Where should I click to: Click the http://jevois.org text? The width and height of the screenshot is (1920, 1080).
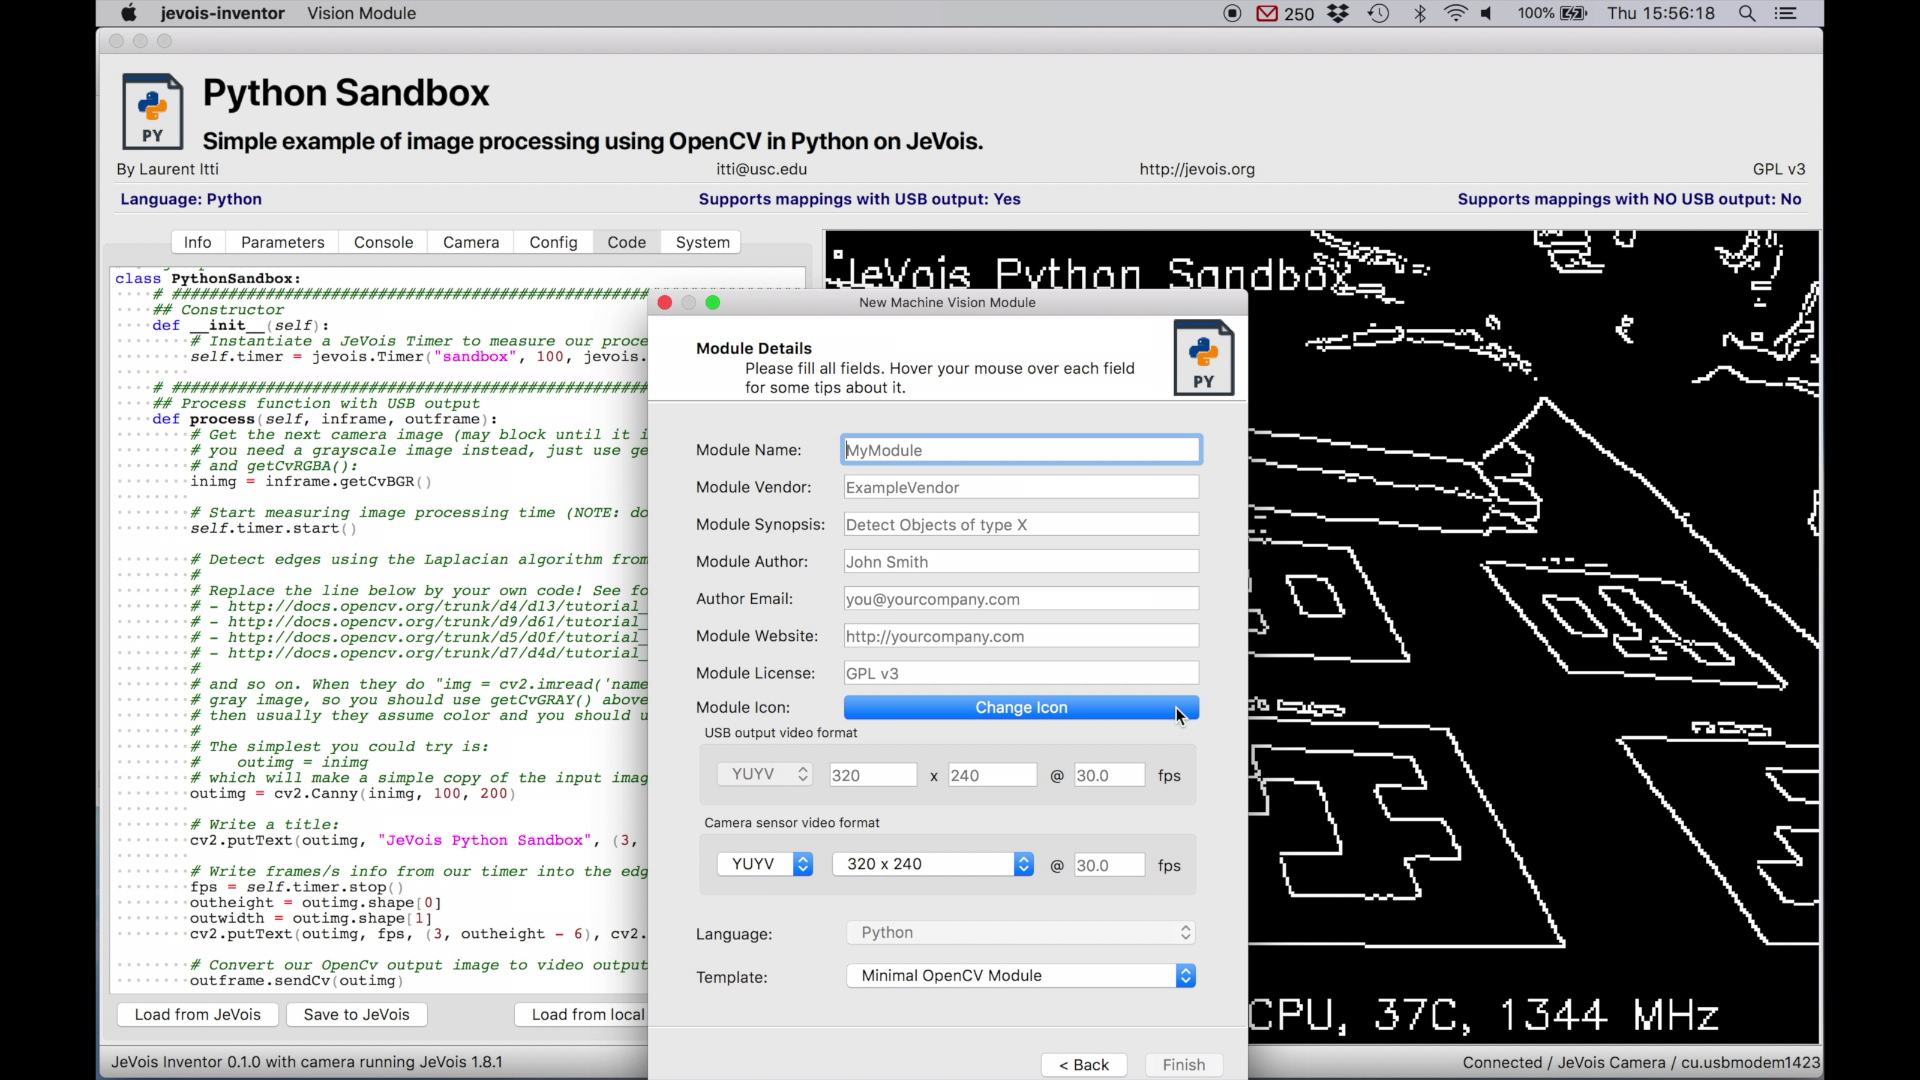coord(1197,169)
